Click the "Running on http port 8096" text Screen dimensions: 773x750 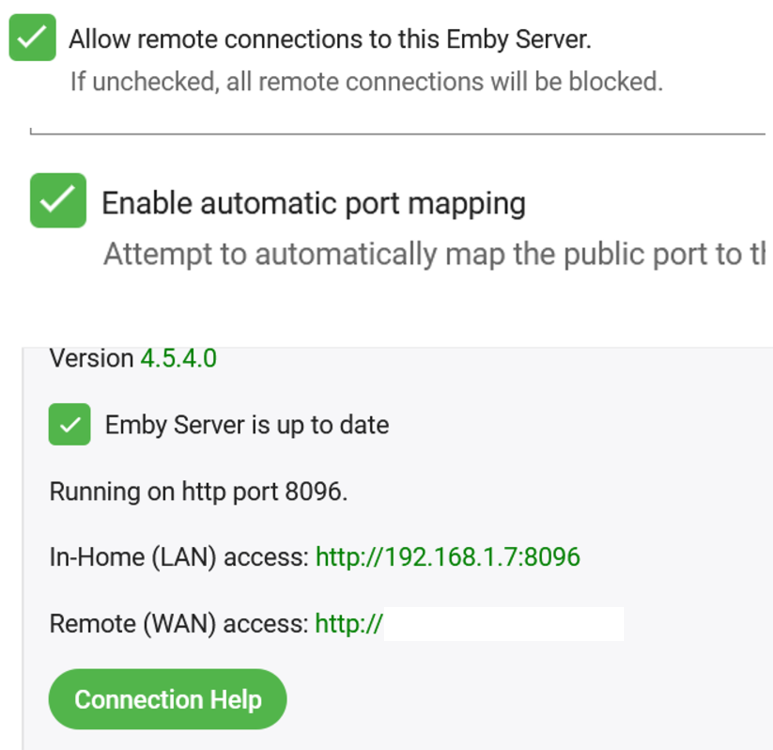(x=198, y=492)
